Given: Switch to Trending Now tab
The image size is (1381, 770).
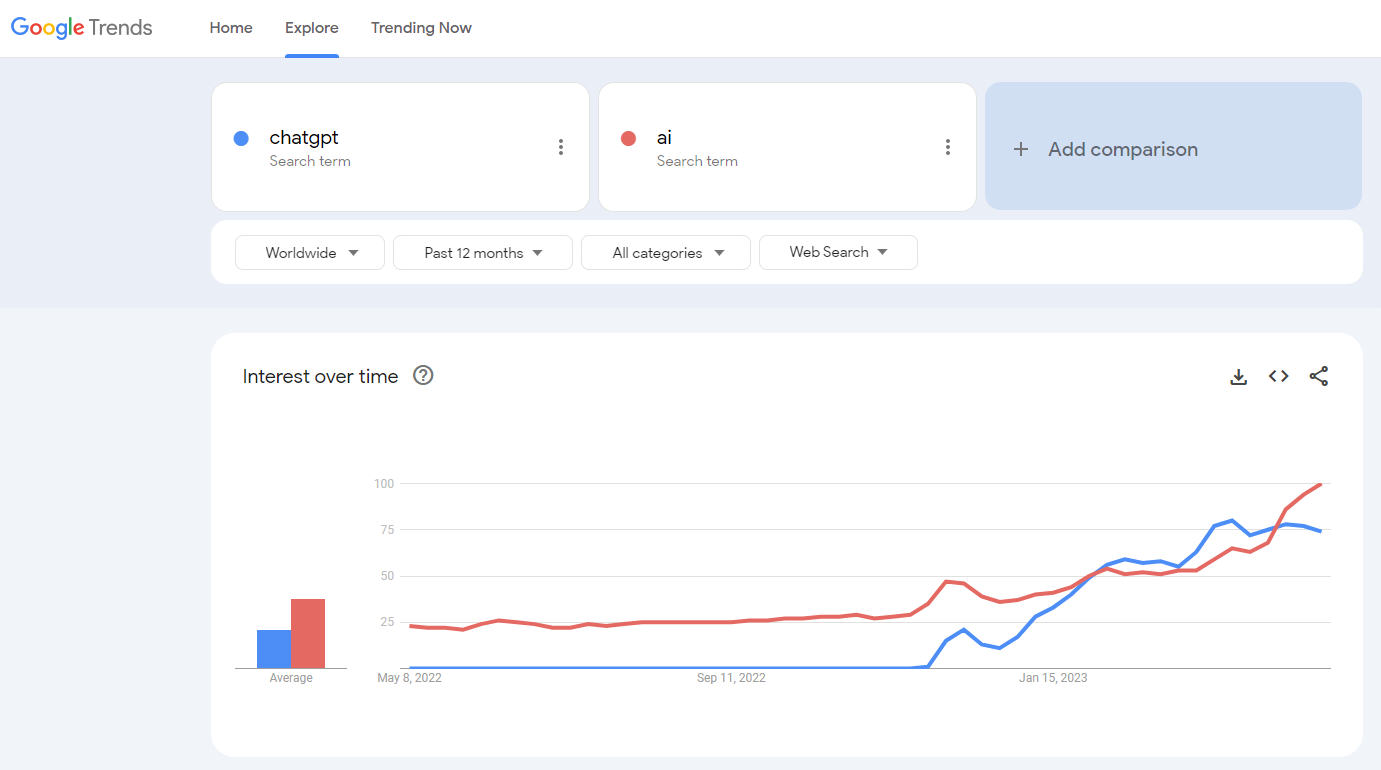Looking at the screenshot, I should click(421, 28).
